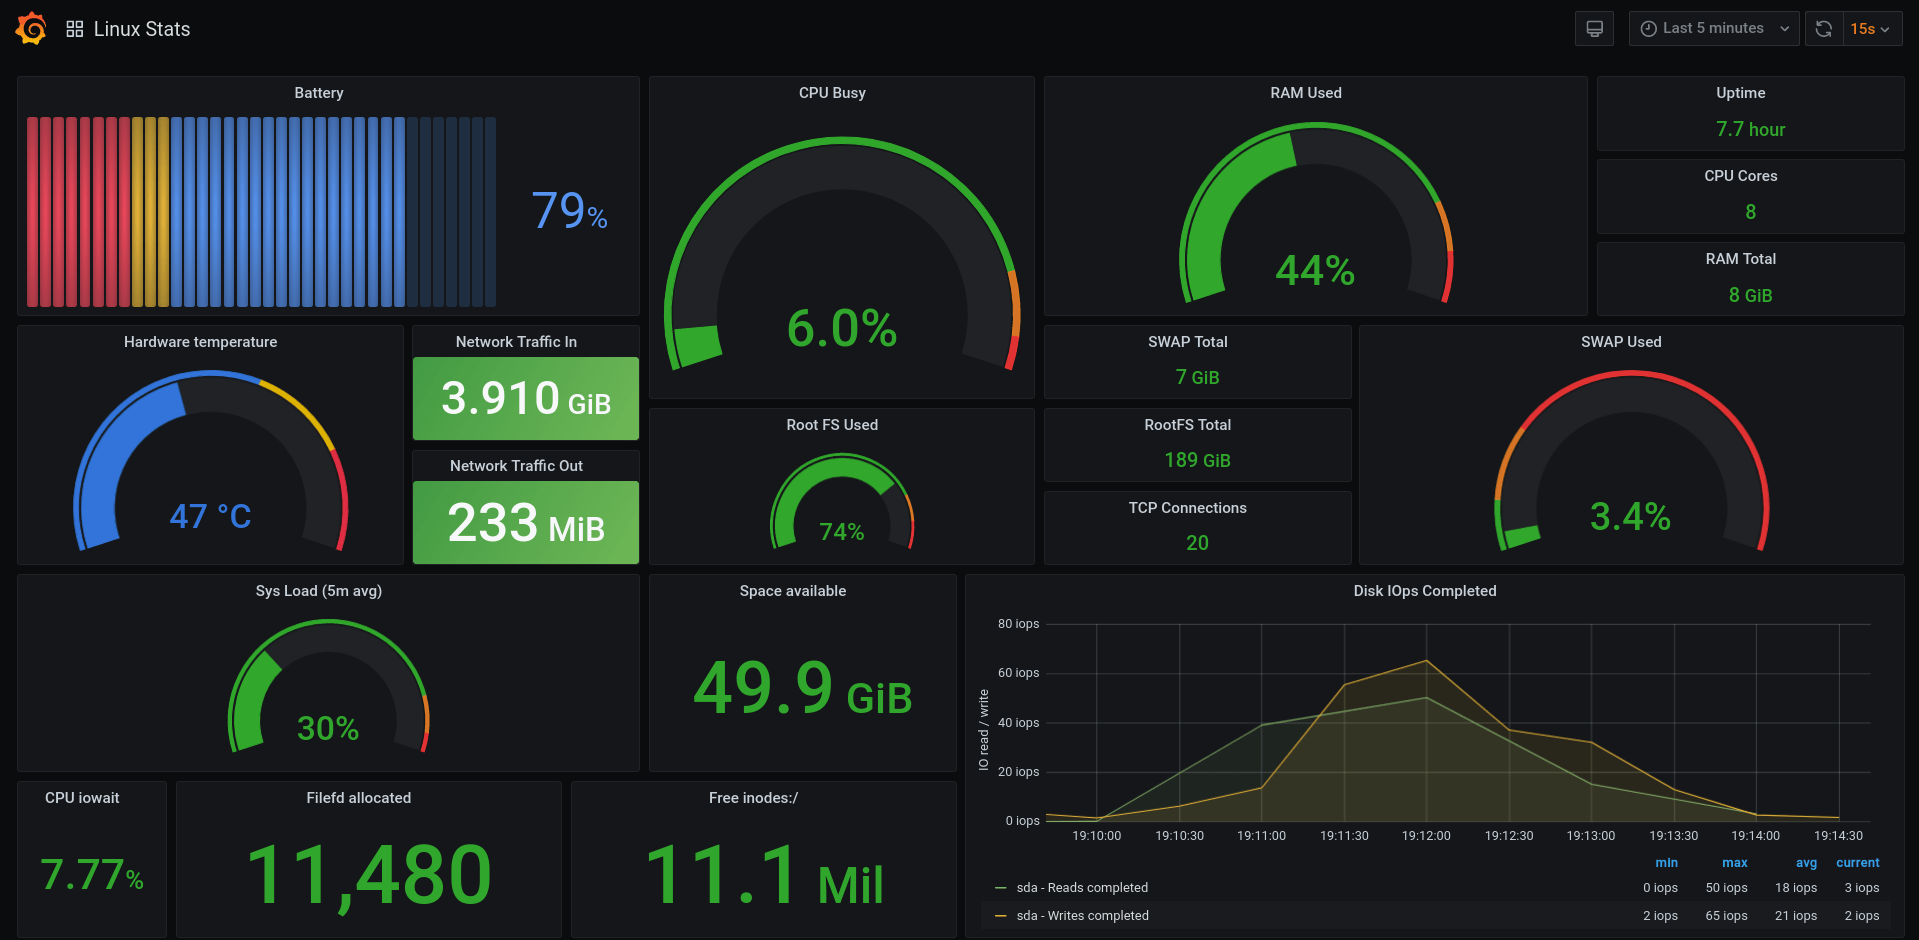Toggle visibility of sda Reads completed series
This screenshot has height=940, width=1919.
coord(1081,887)
